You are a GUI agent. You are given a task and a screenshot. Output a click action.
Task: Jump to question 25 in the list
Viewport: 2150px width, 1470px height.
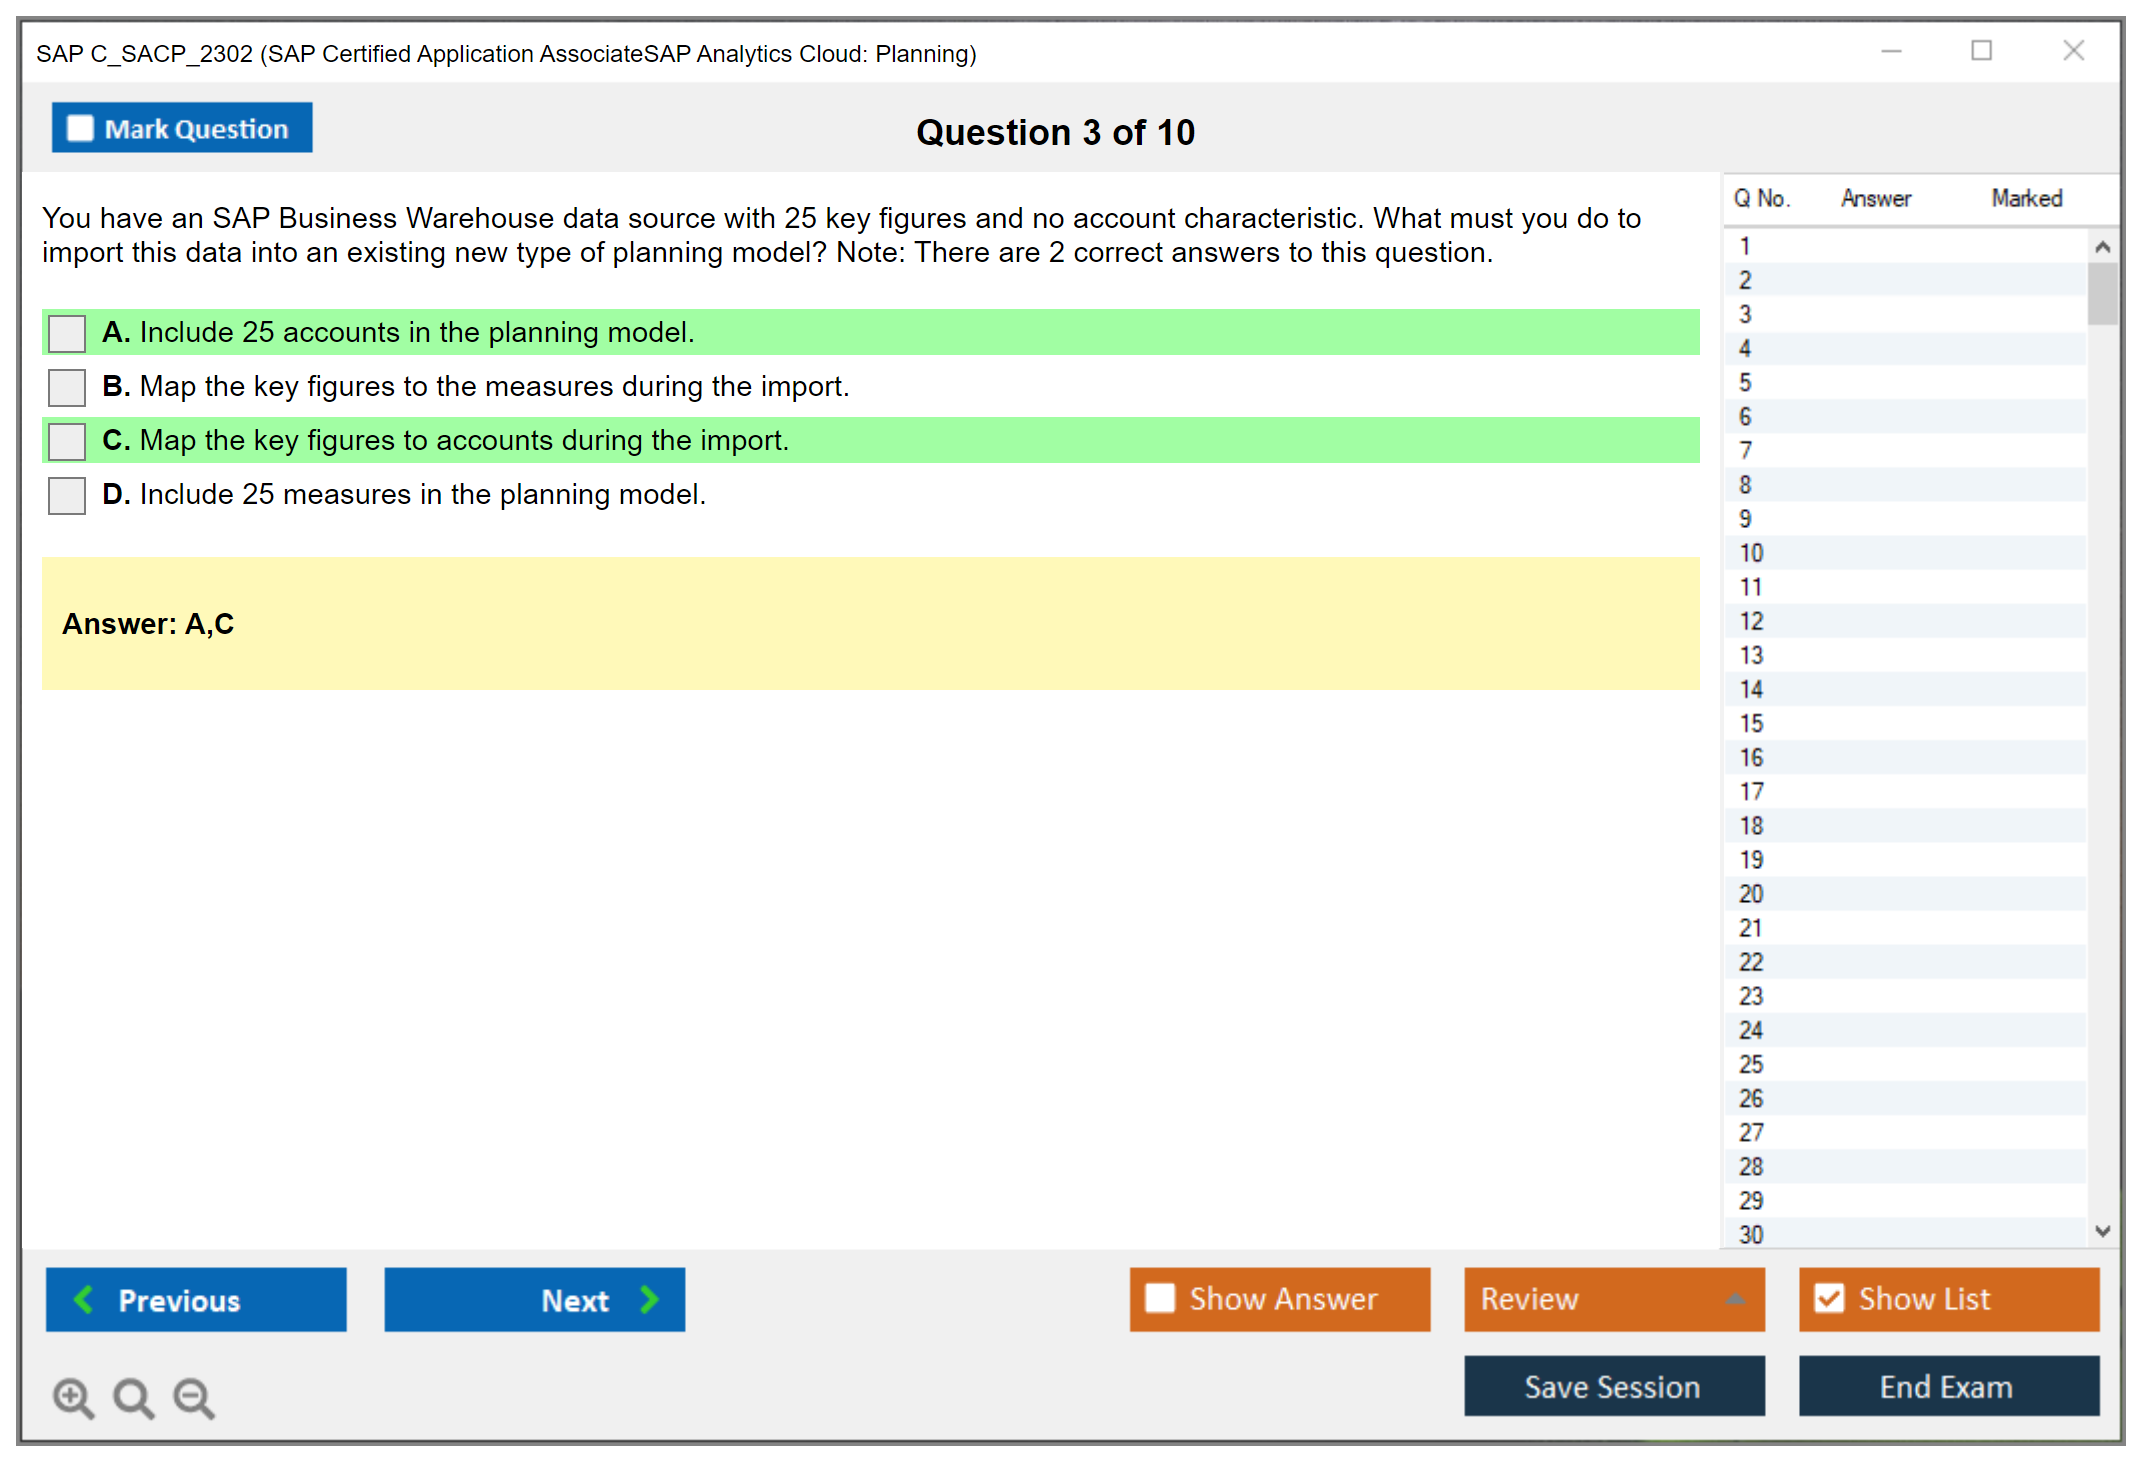pyautogui.click(x=1751, y=1064)
